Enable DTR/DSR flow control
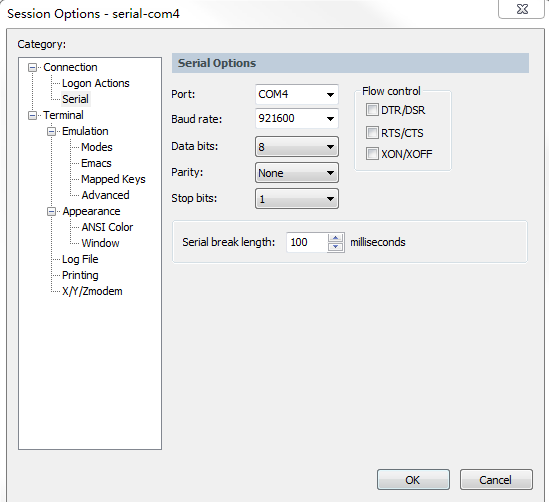This screenshot has height=502, width=549. [x=372, y=110]
